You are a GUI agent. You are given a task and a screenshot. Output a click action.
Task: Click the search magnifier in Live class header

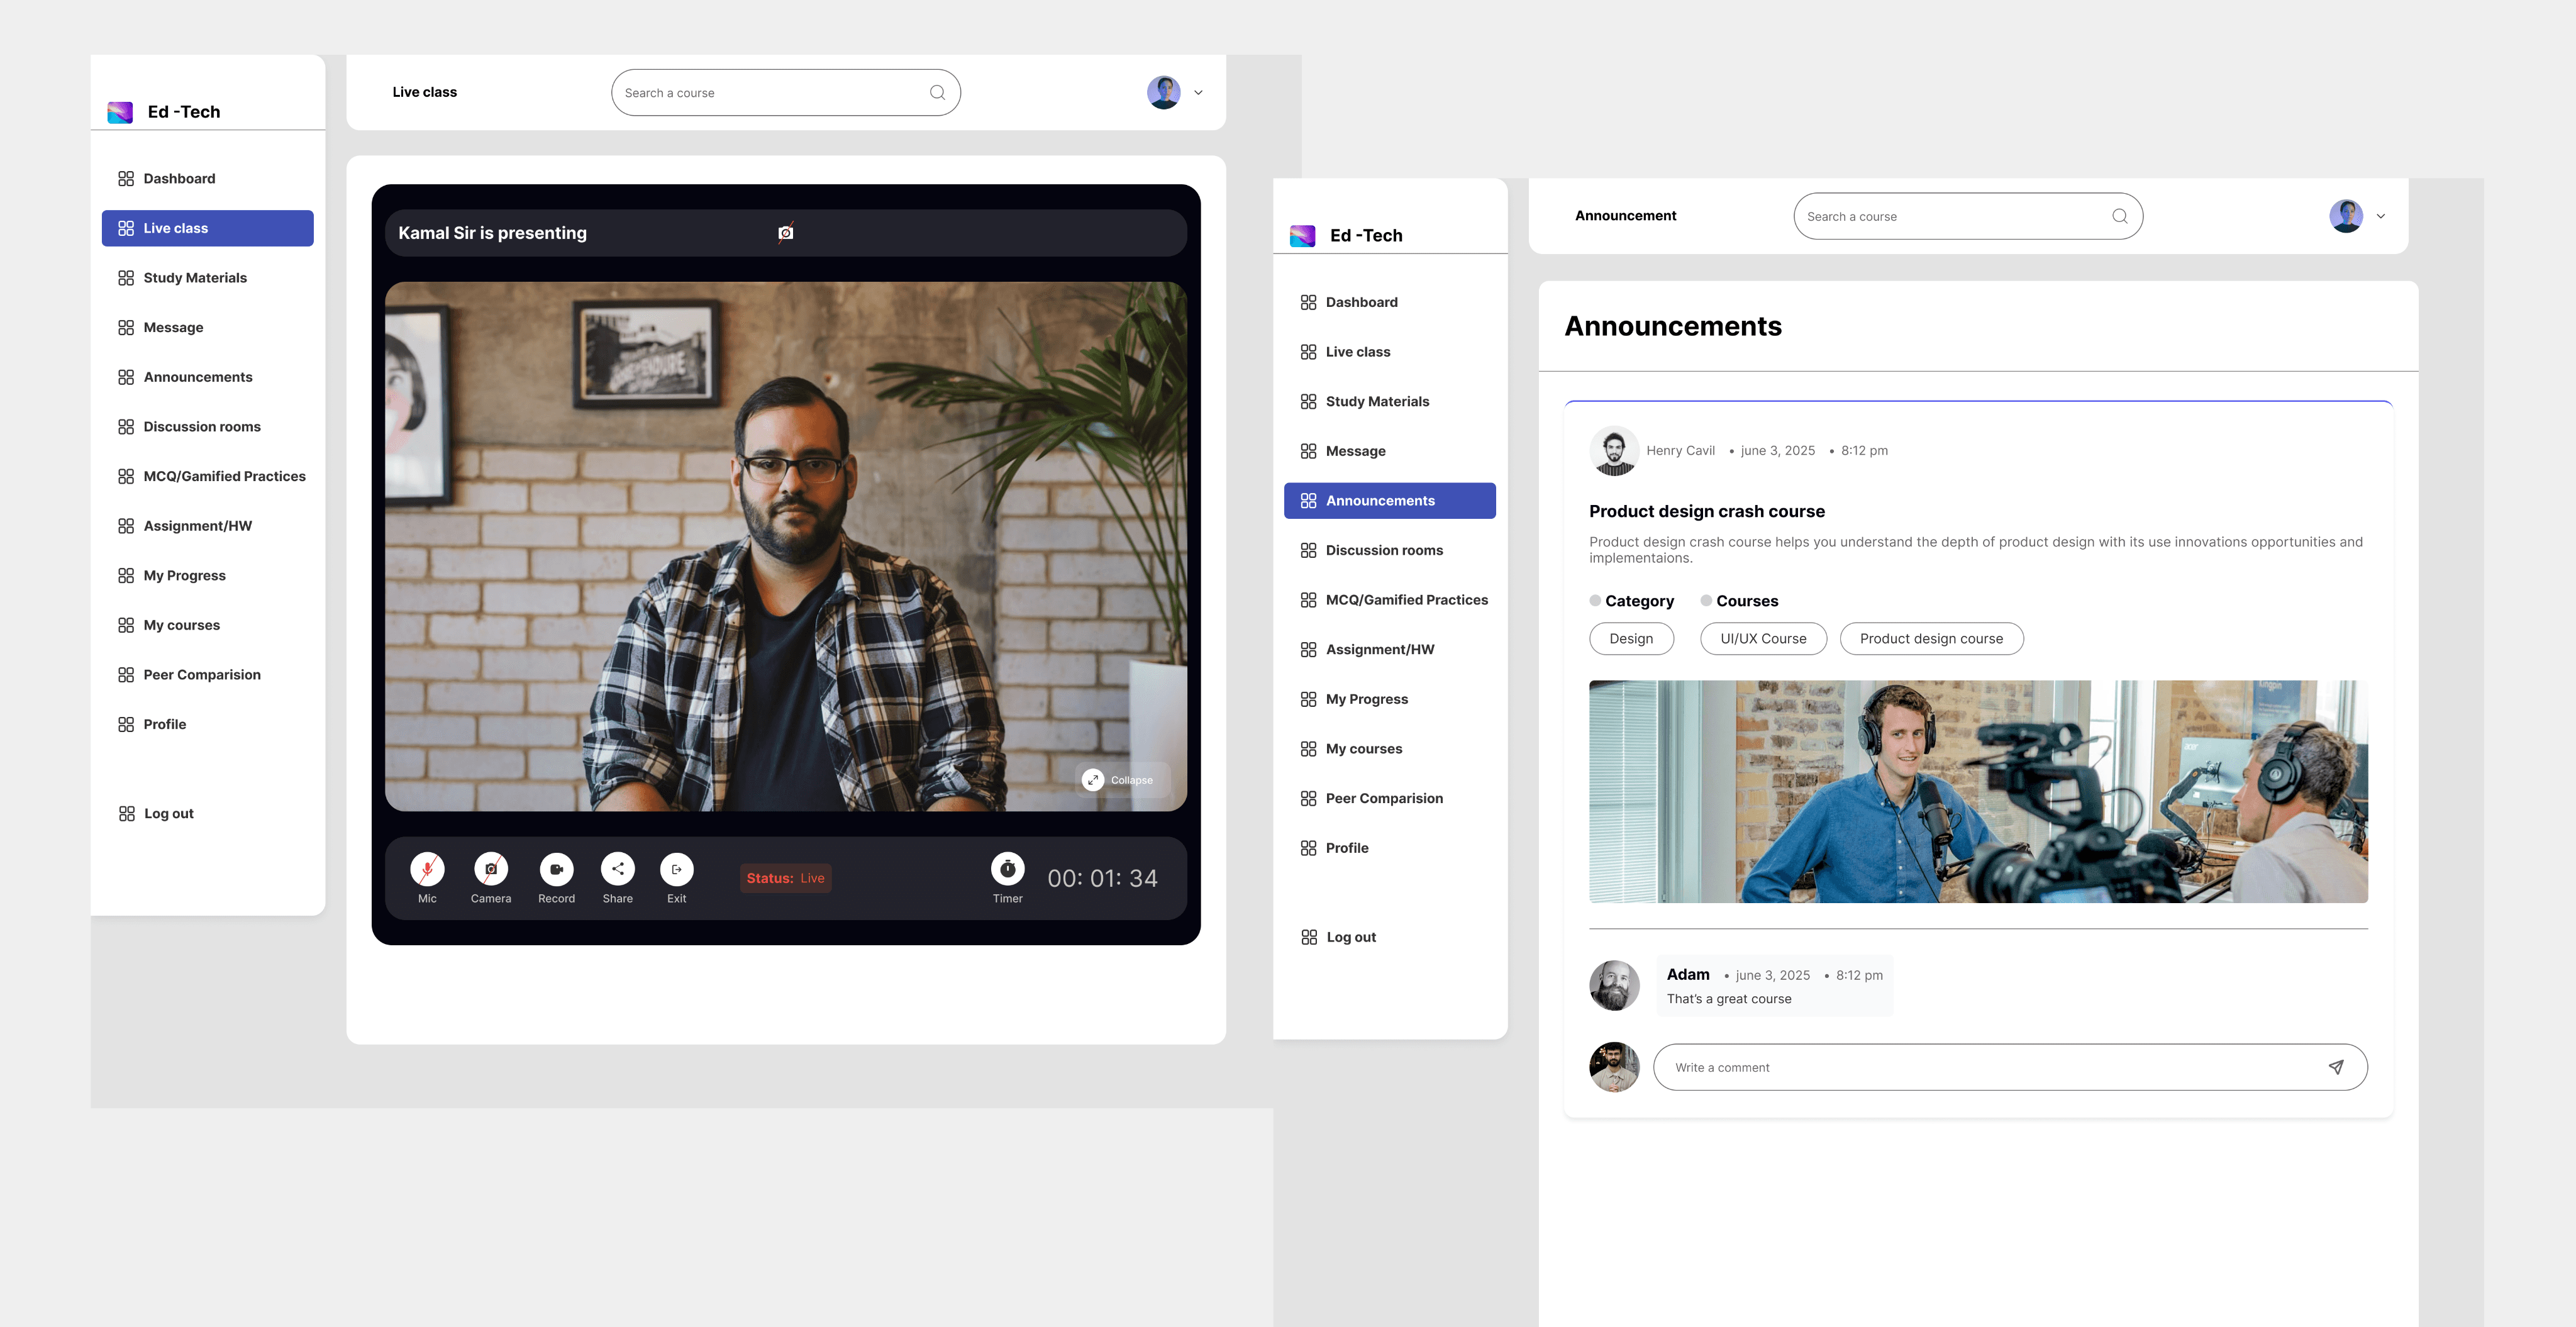click(x=937, y=93)
